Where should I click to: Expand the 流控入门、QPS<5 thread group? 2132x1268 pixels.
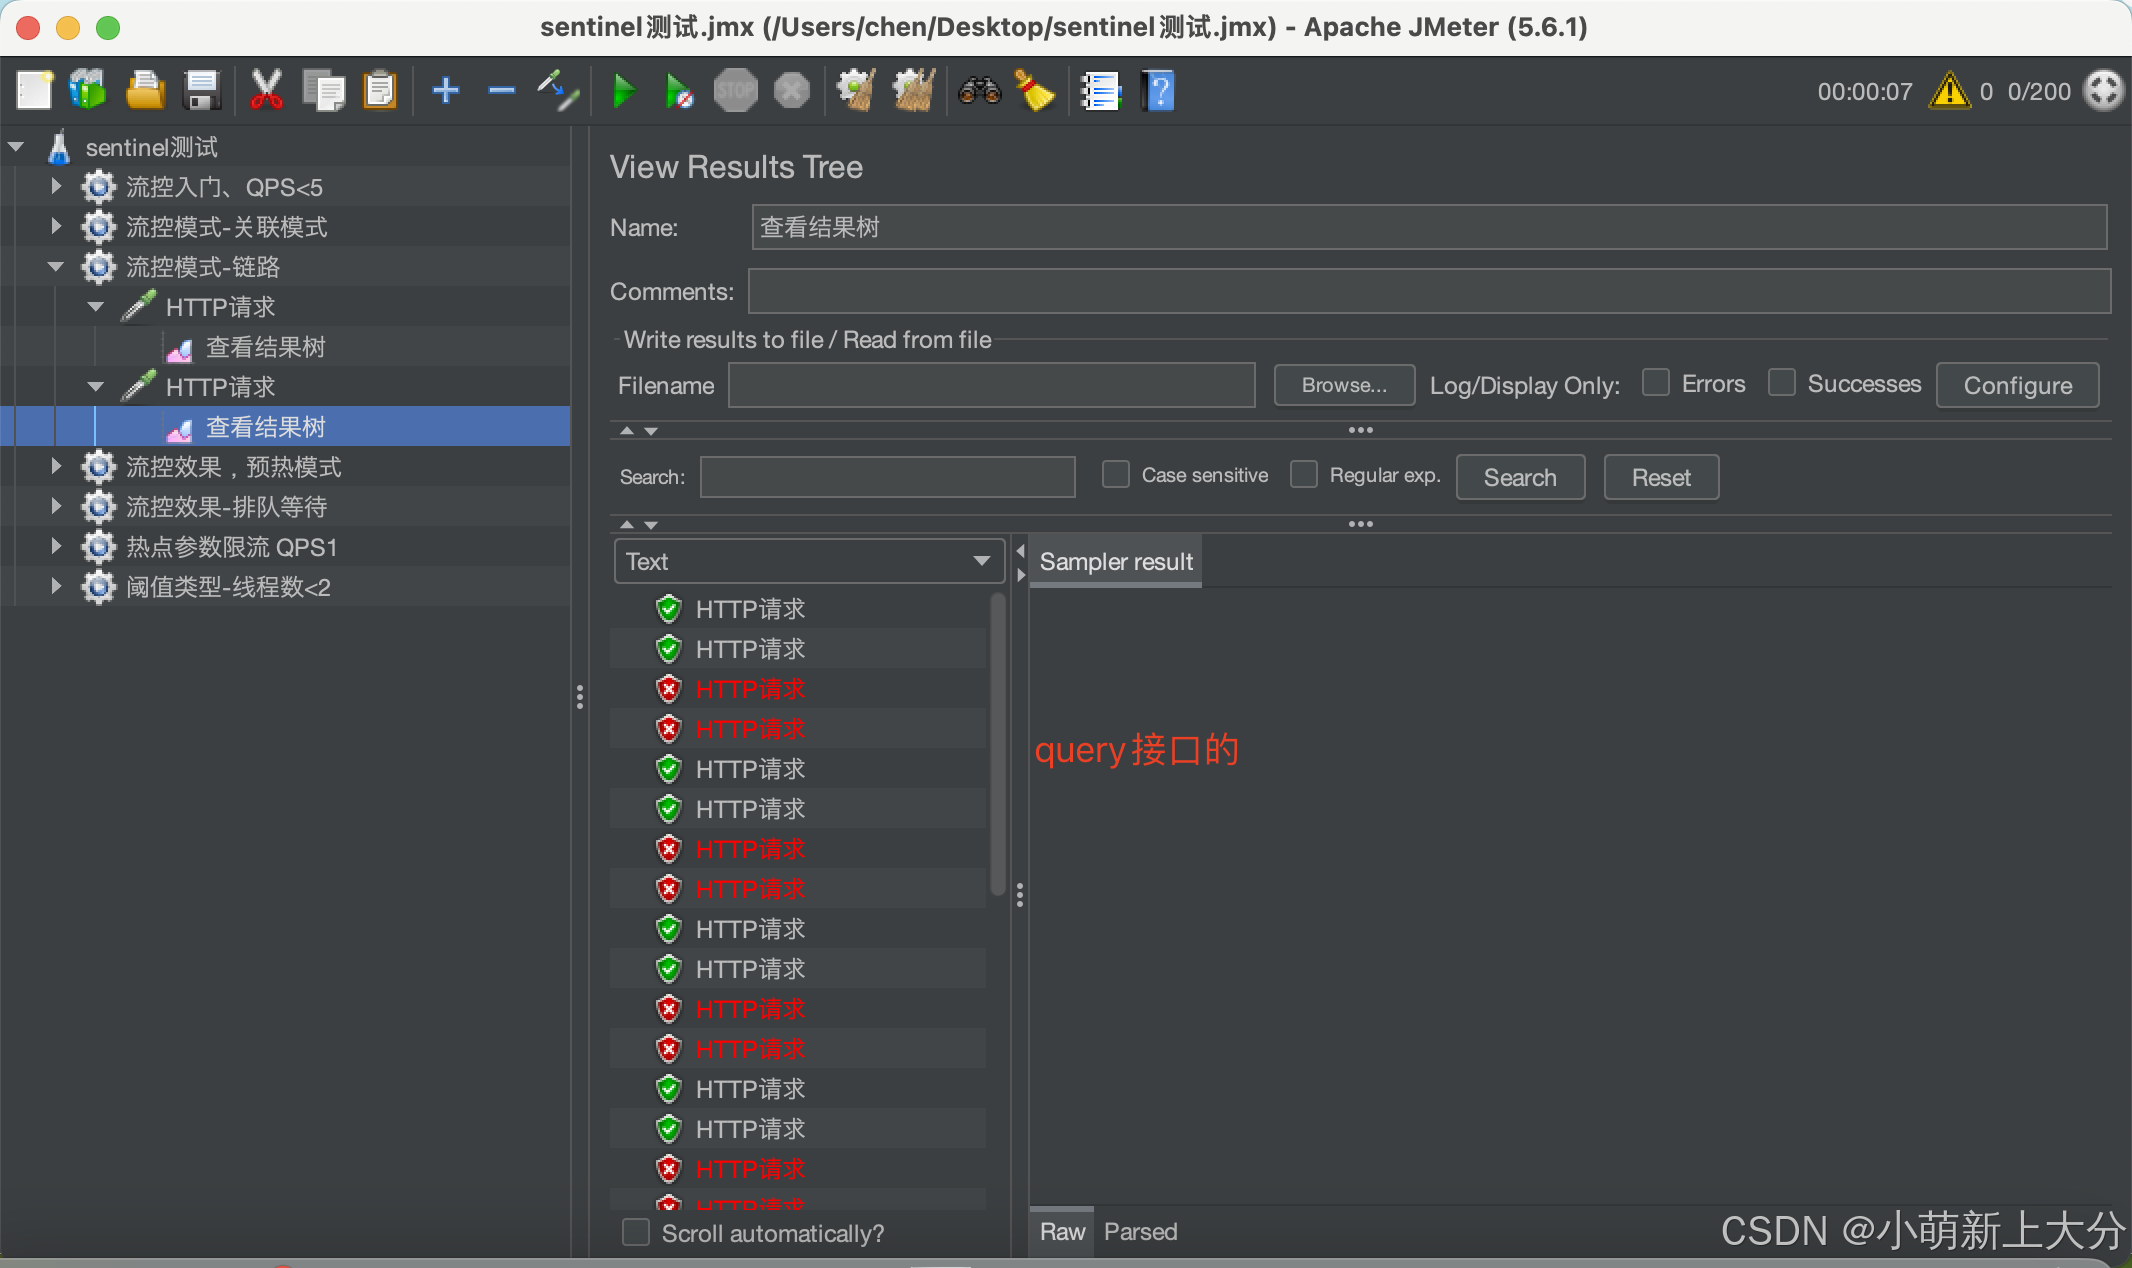click(56, 187)
